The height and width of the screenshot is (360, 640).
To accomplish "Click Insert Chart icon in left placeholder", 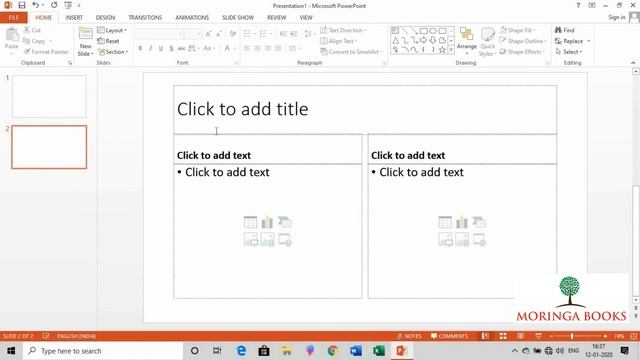I will coord(267,222).
